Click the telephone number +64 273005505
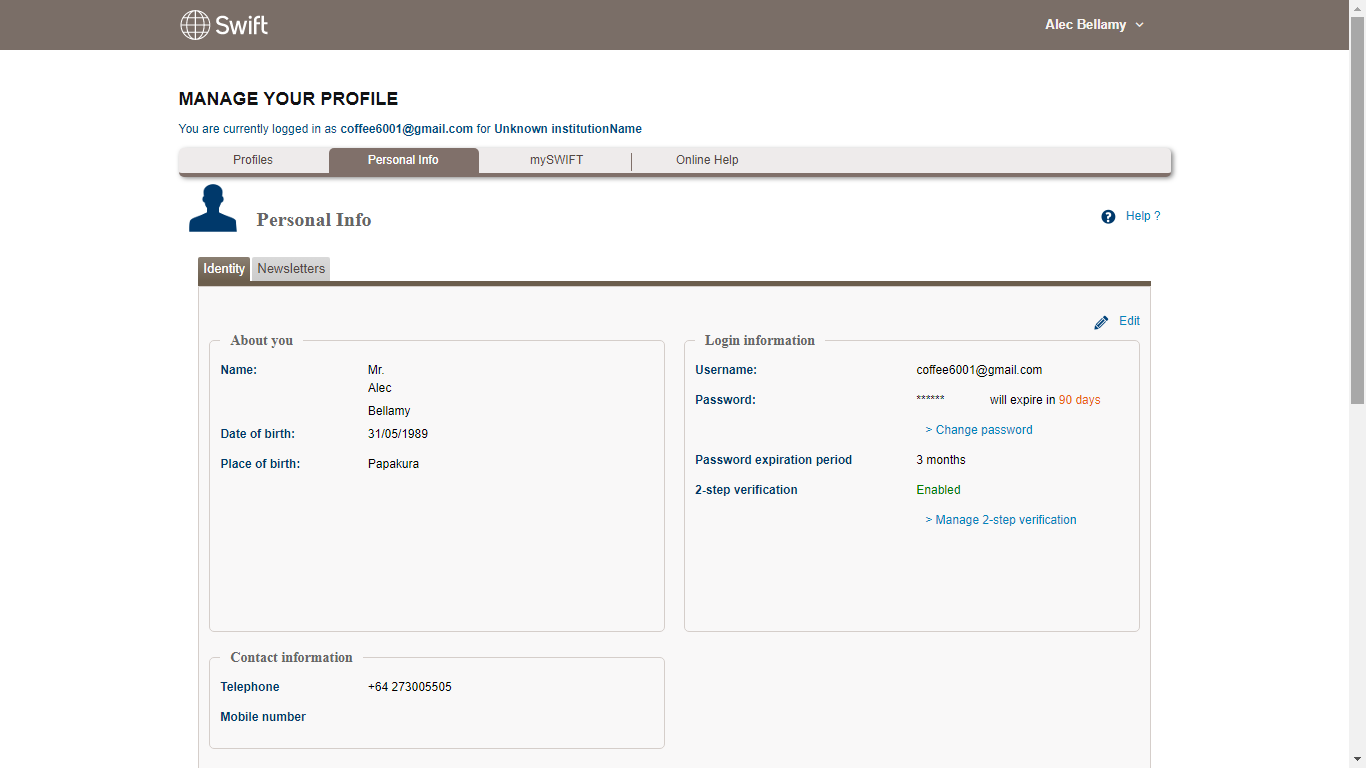This screenshot has width=1366, height=768. (x=409, y=687)
